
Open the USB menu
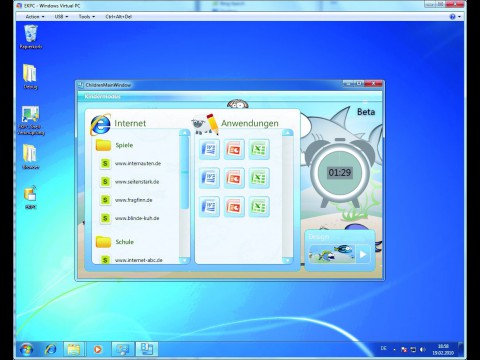point(61,16)
